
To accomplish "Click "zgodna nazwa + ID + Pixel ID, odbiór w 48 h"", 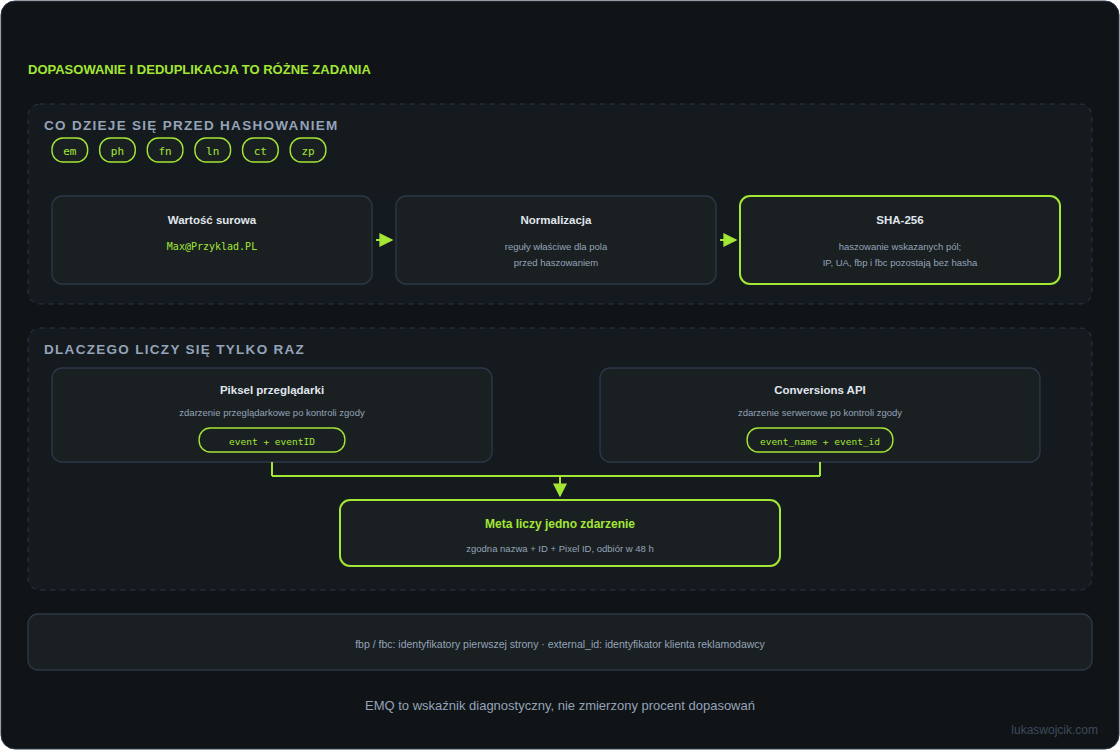I will pos(560,549).
